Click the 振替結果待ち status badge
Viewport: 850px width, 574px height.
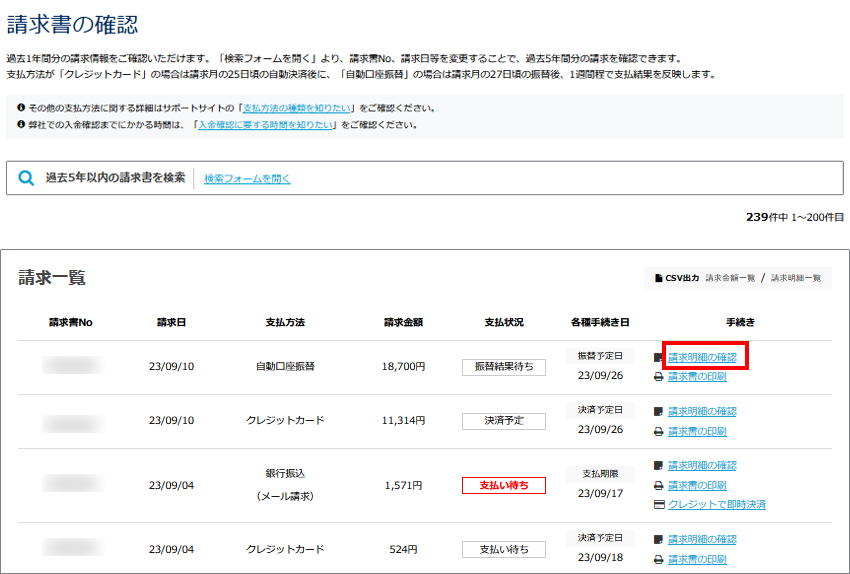503,367
